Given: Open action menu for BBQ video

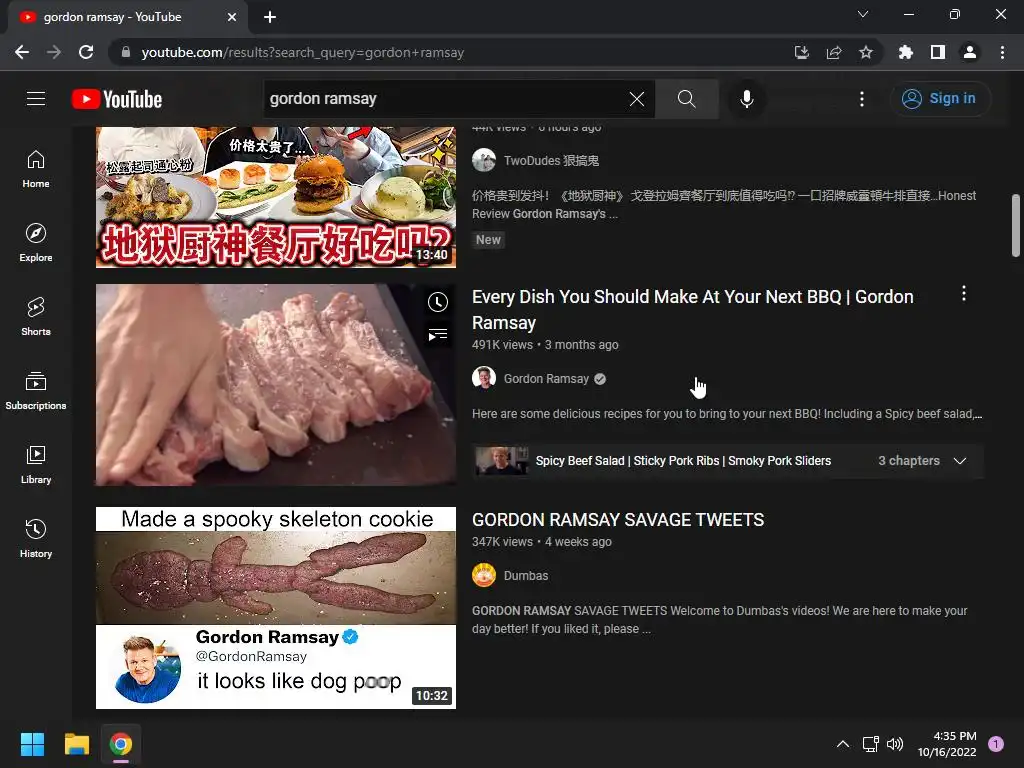Looking at the screenshot, I should pyautogui.click(x=963, y=294).
